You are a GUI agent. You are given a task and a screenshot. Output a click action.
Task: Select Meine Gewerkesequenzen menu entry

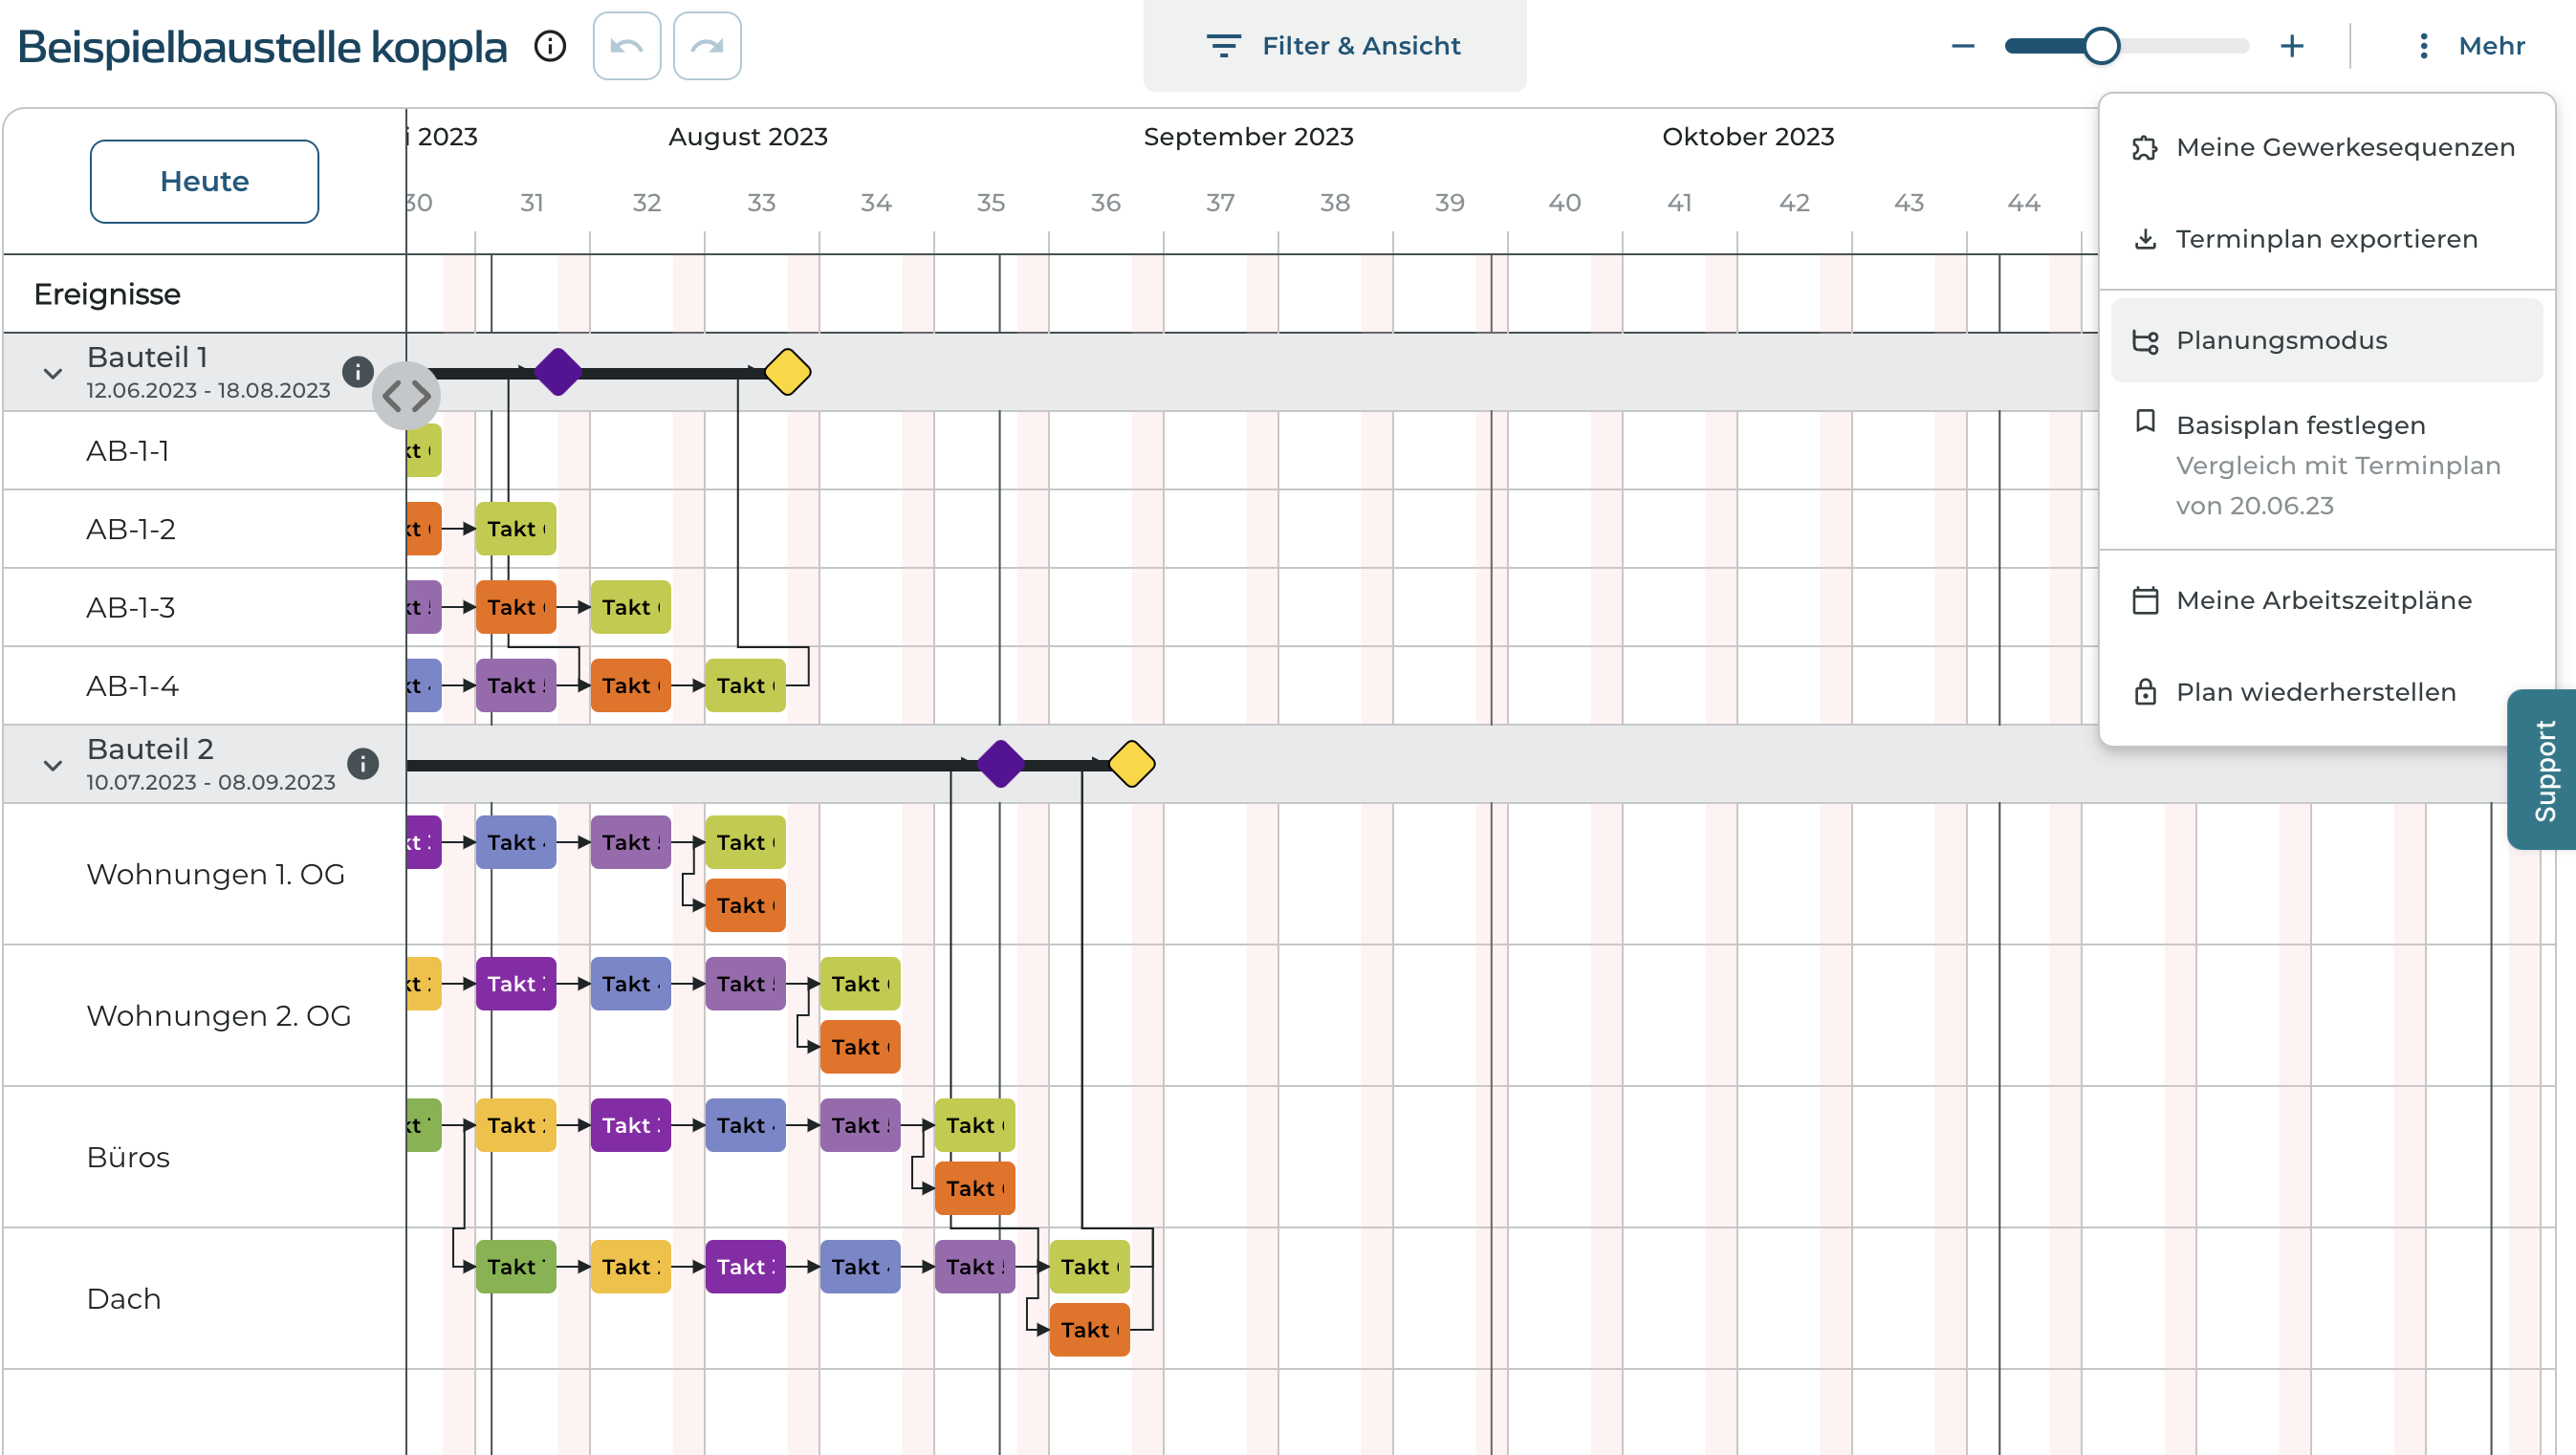pyautogui.click(x=2326, y=148)
